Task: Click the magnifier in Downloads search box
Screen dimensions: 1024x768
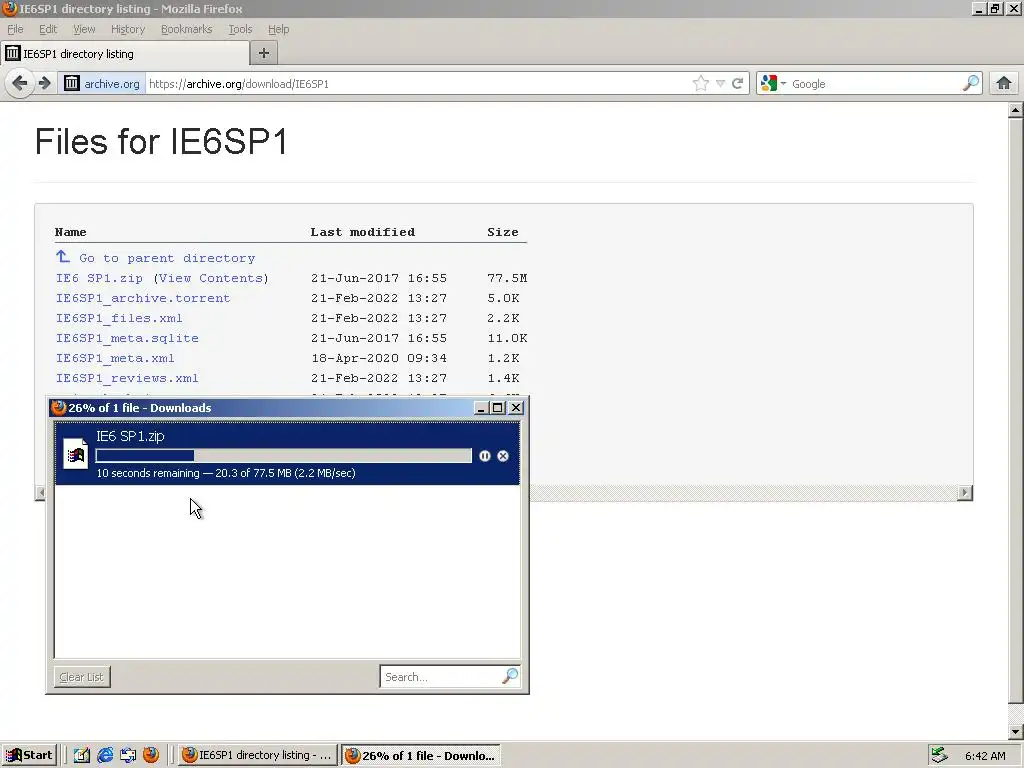Action: point(510,676)
